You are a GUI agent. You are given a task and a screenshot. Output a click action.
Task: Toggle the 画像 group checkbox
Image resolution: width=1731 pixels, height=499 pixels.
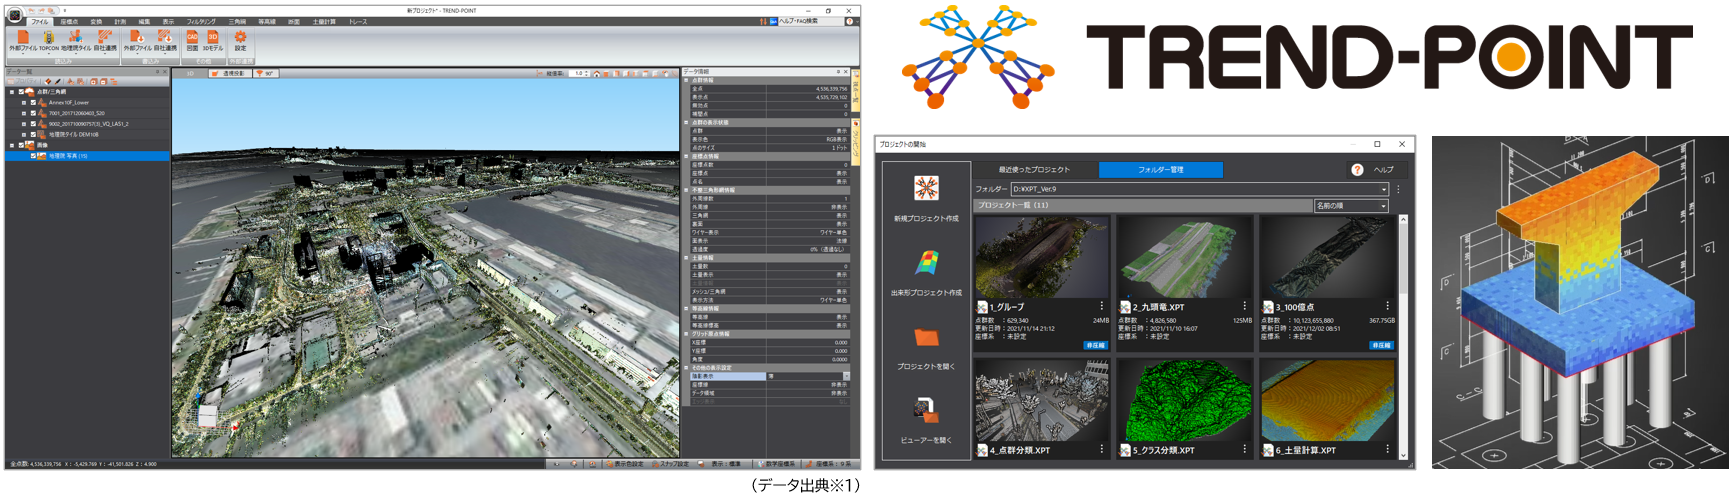click(22, 145)
